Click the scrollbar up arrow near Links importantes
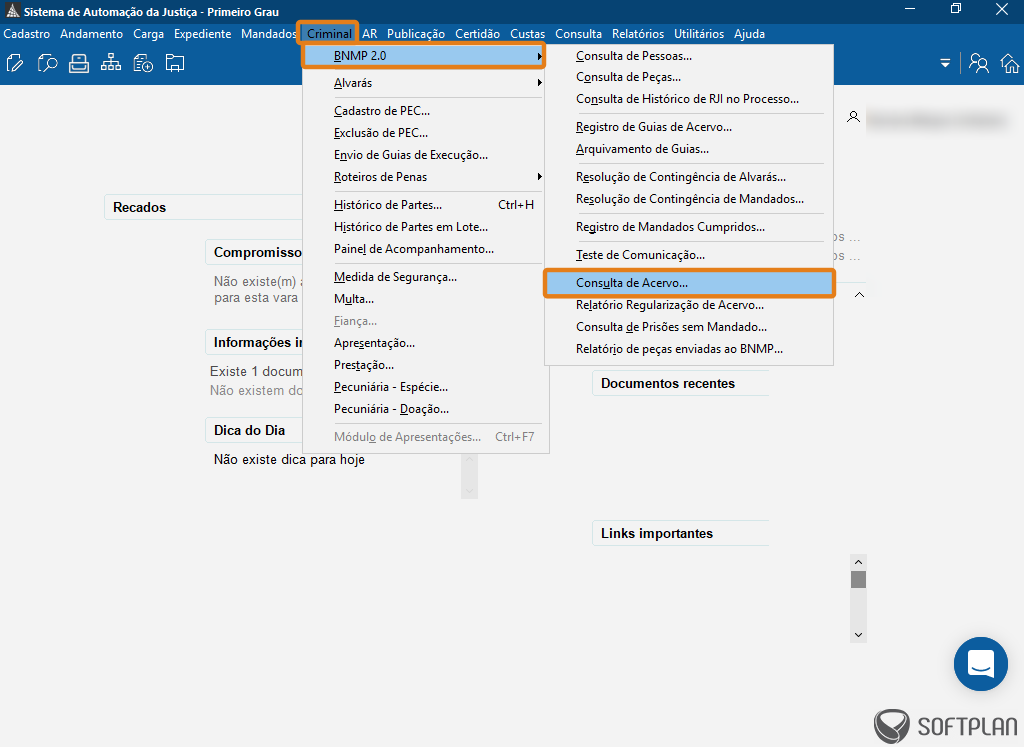Screen dimensions: 1024x747 tap(858, 562)
